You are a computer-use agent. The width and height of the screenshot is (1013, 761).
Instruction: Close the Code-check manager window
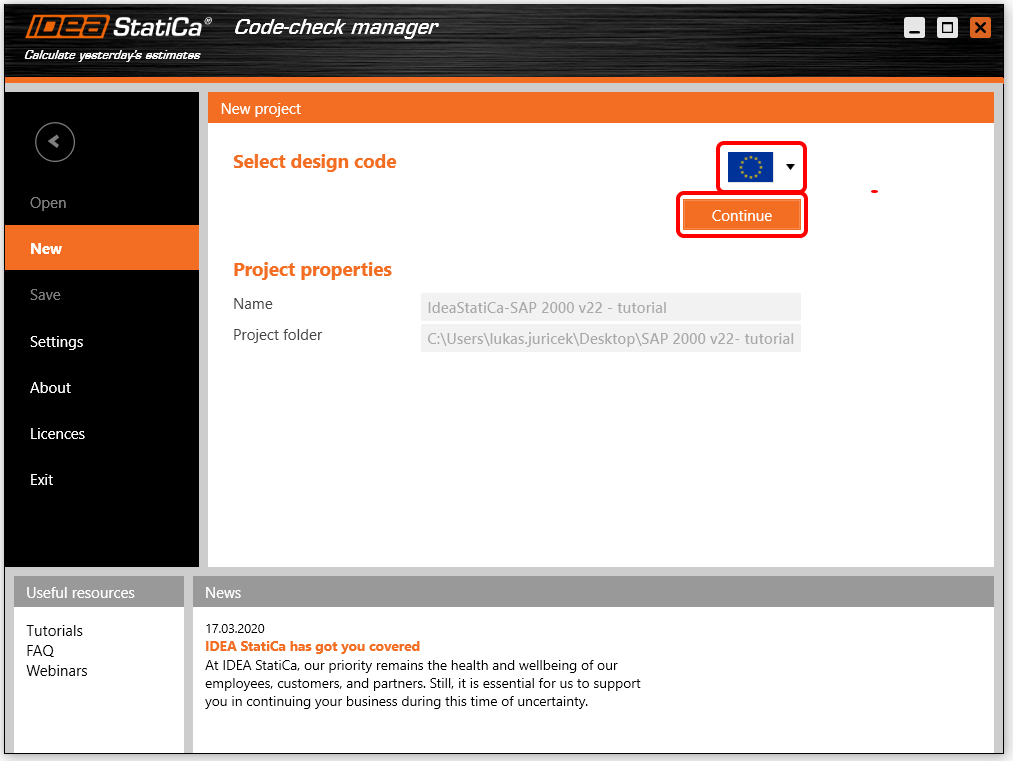[980, 28]
